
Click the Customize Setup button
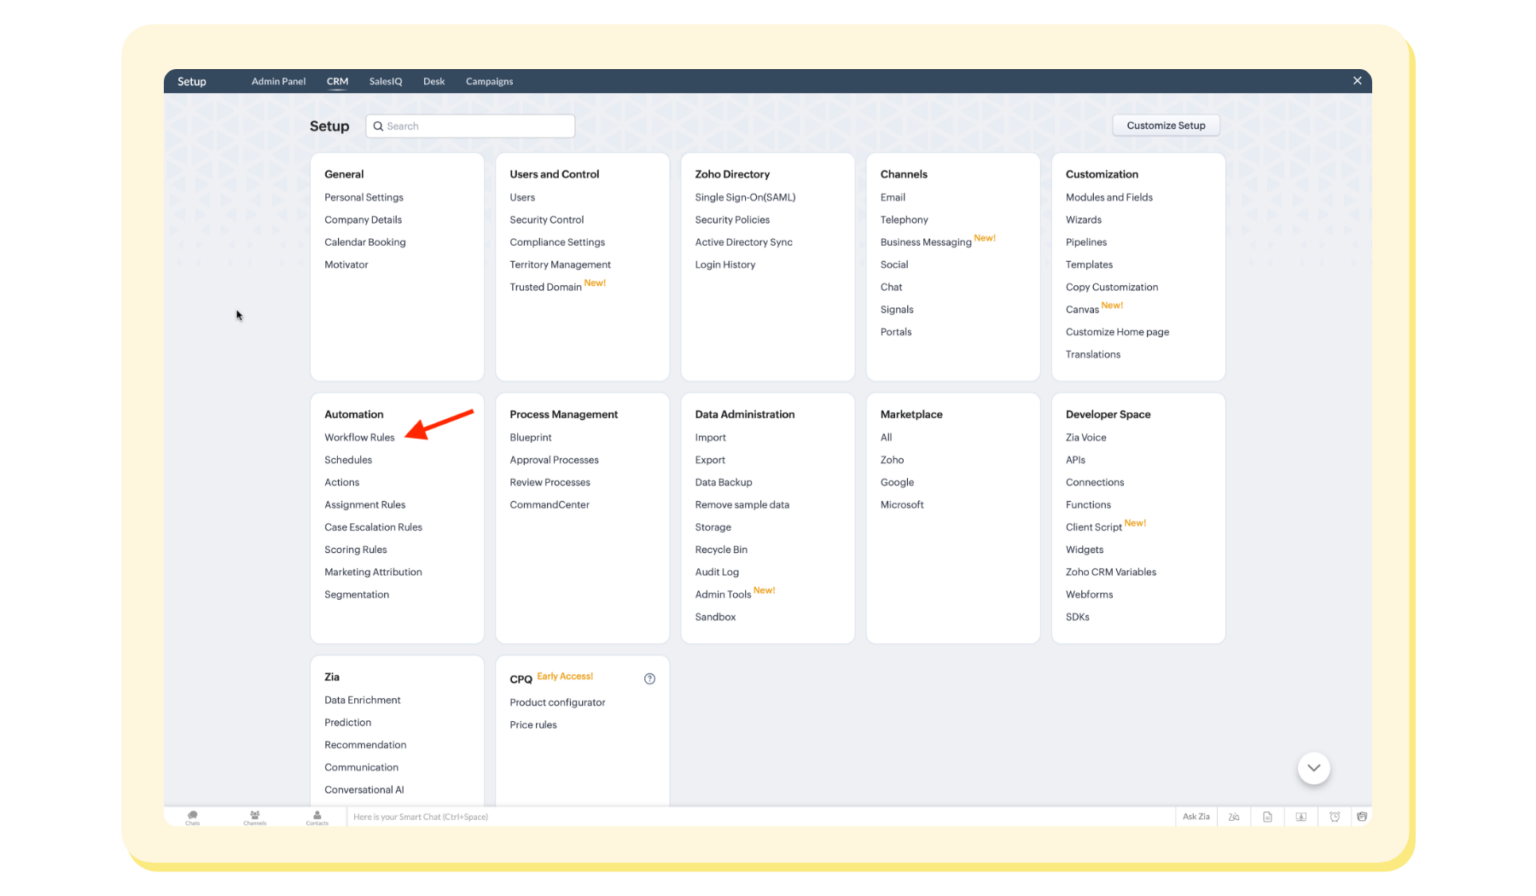click(1165, 125)
